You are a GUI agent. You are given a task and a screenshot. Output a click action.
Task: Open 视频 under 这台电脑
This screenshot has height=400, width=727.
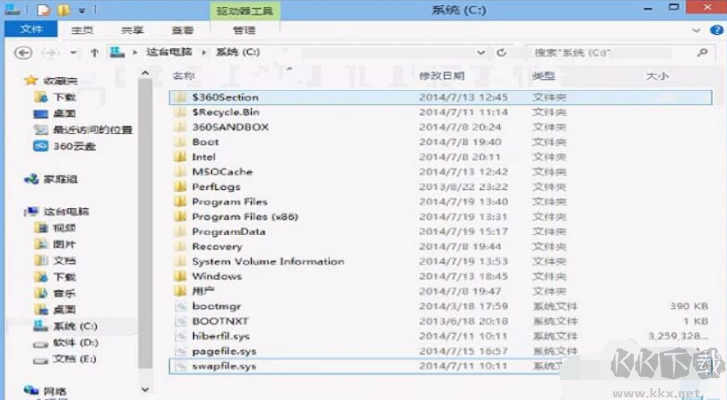[x=64, y=228]
